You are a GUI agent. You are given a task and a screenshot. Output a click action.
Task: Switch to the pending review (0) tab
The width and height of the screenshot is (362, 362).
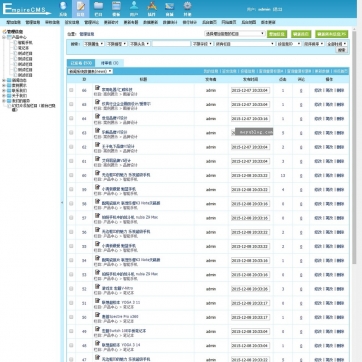point(110,63)
